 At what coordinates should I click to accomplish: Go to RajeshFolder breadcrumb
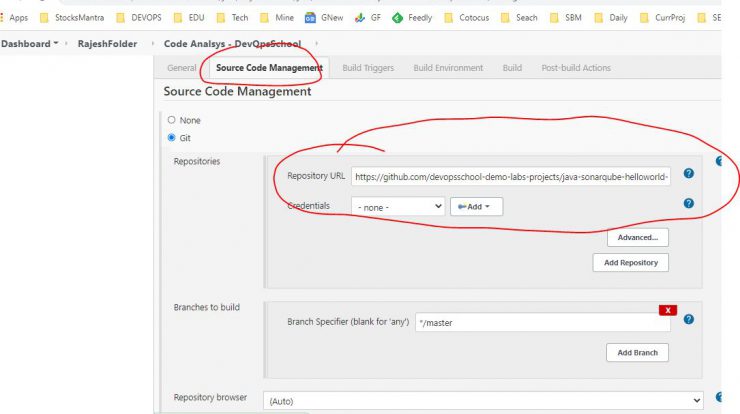107,44
